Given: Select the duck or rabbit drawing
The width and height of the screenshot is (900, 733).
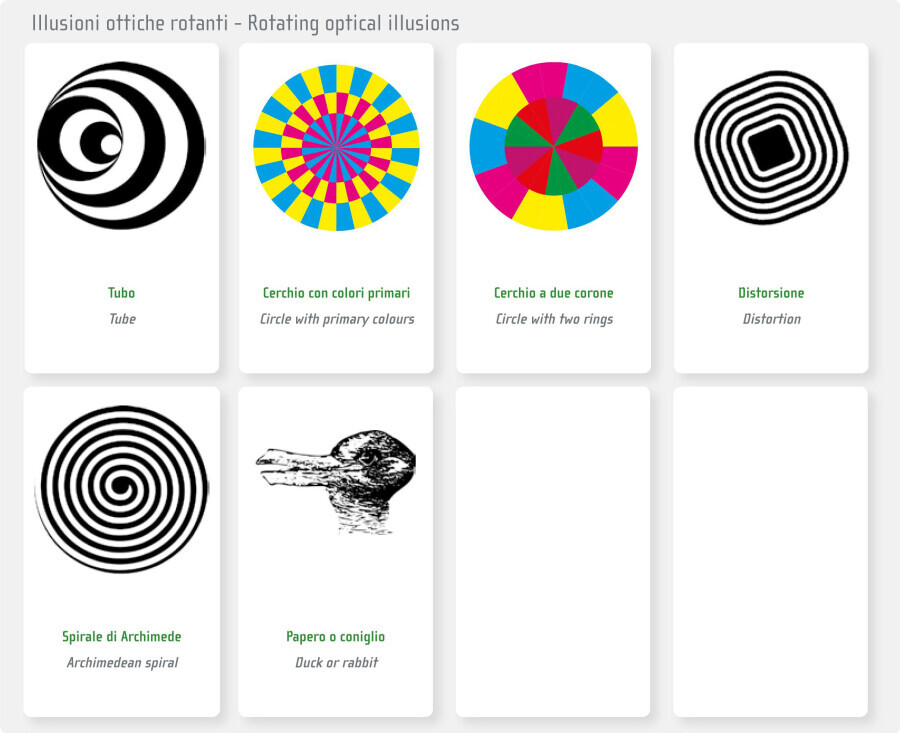Looking at the screenshot, I should point(336,482).
